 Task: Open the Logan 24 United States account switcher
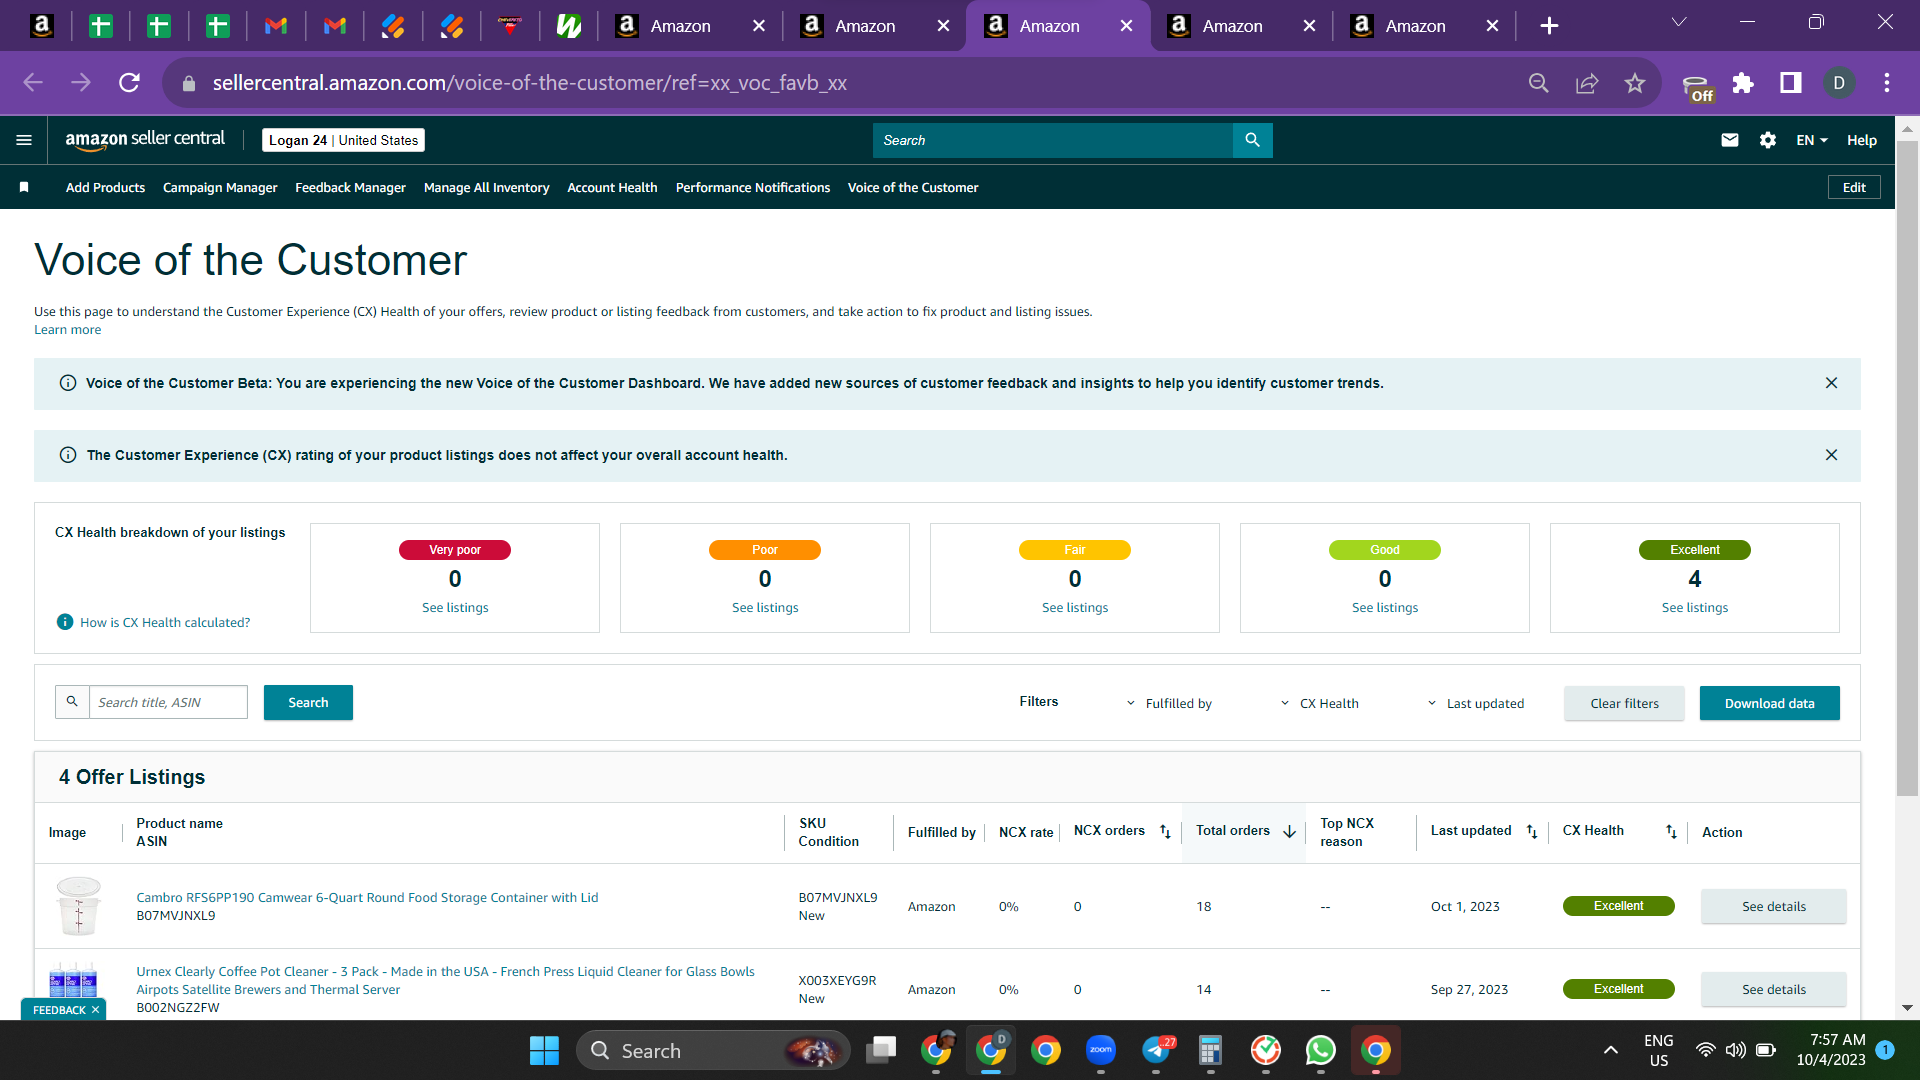343,140
